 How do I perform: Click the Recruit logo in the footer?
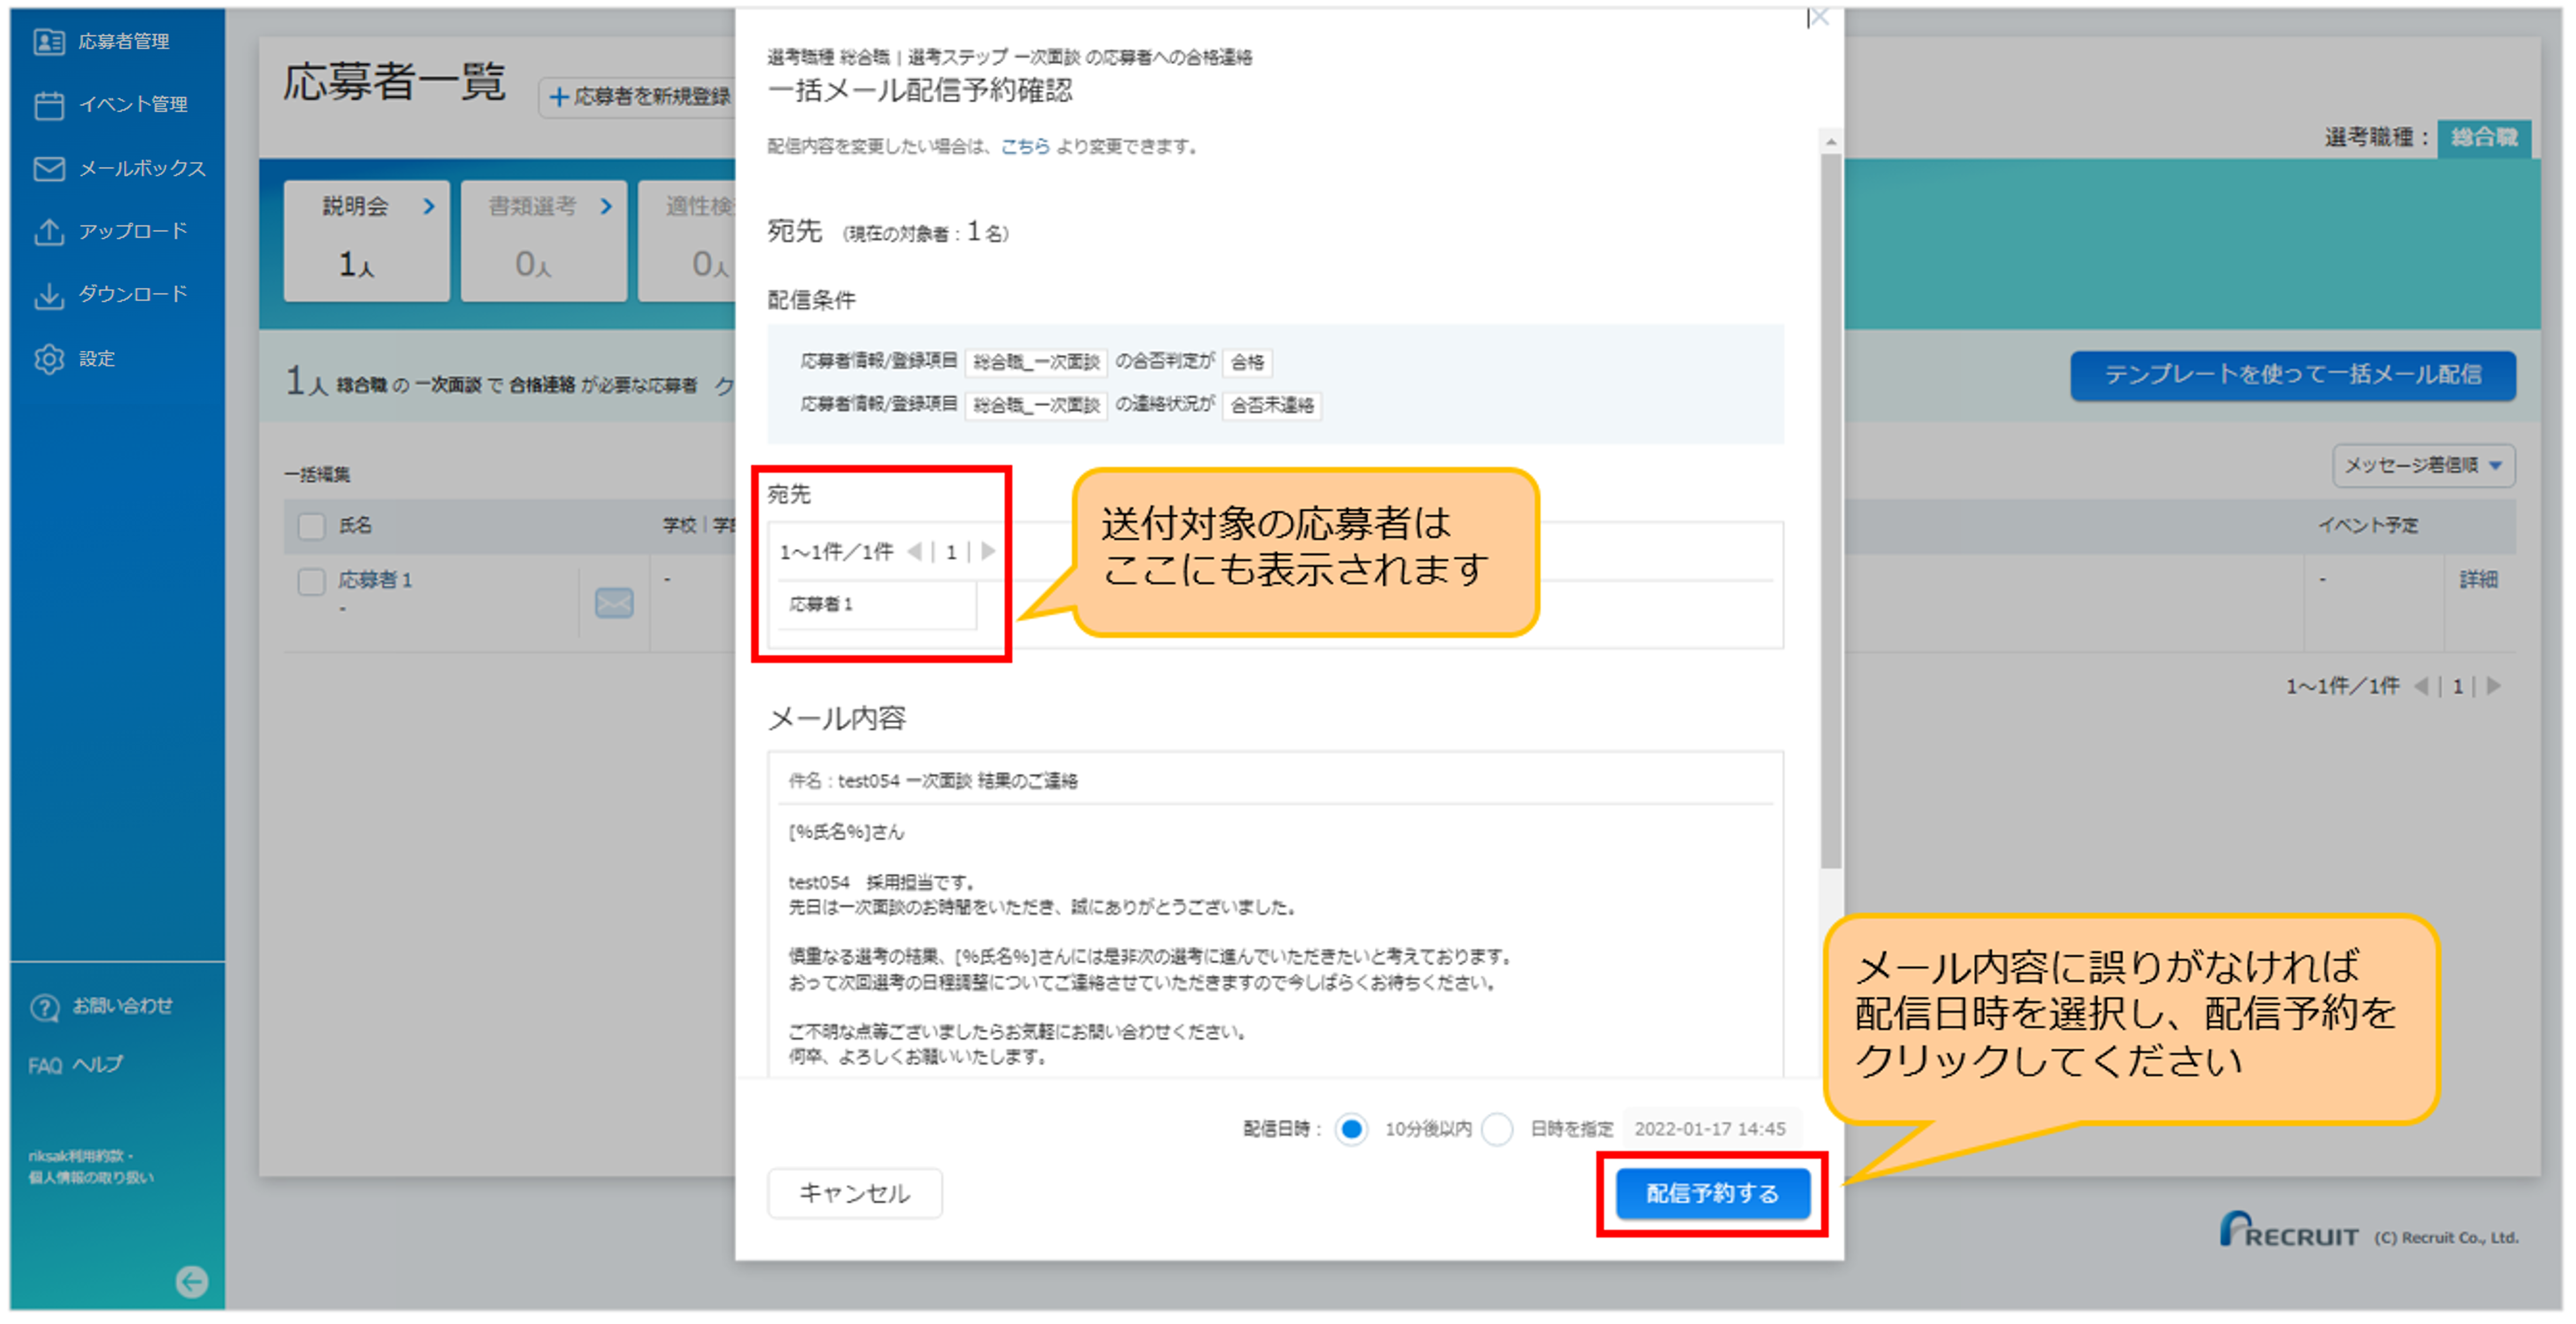pos(2289,1230)
